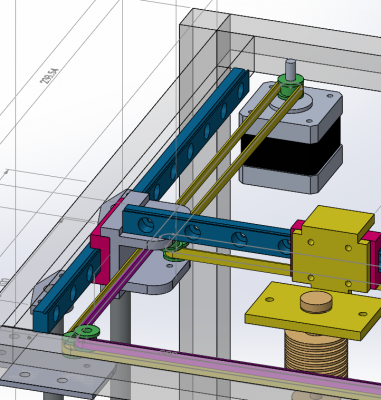Click the green pulley on motor shaft
Viewport: 381px width, 400px height.
click(290, 86)
